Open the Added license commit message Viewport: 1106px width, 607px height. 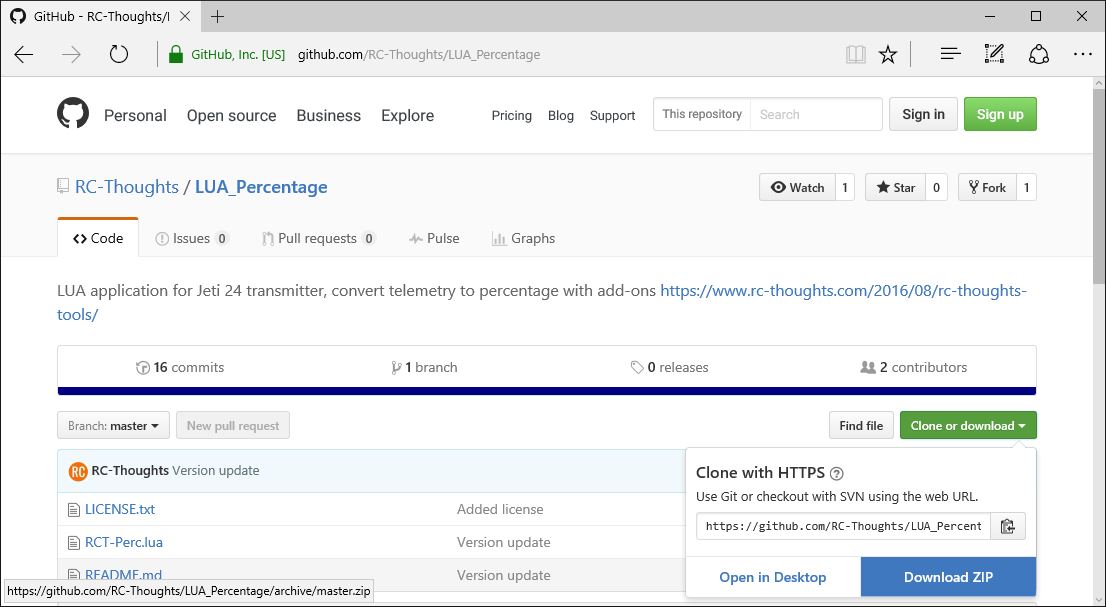click(500, 509)
